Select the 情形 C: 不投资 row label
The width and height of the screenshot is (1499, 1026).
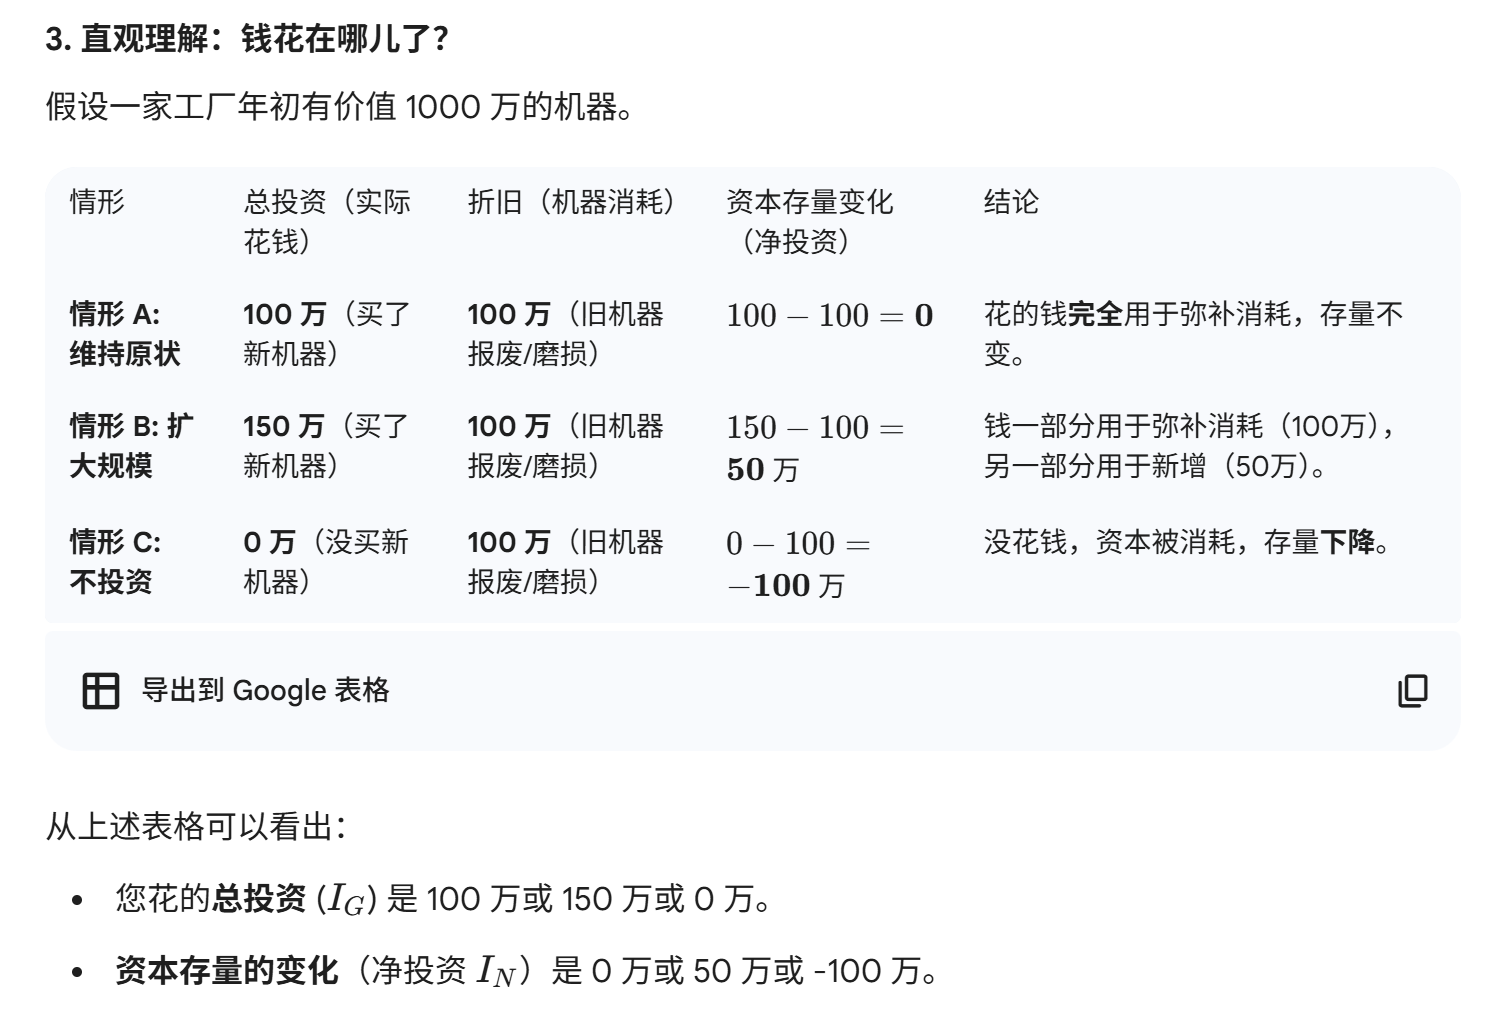tap(114, 561)
